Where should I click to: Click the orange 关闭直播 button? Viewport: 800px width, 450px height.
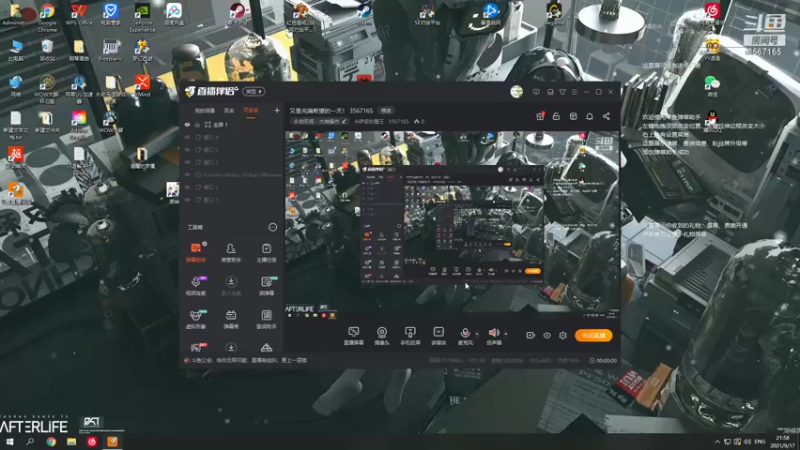593,335
